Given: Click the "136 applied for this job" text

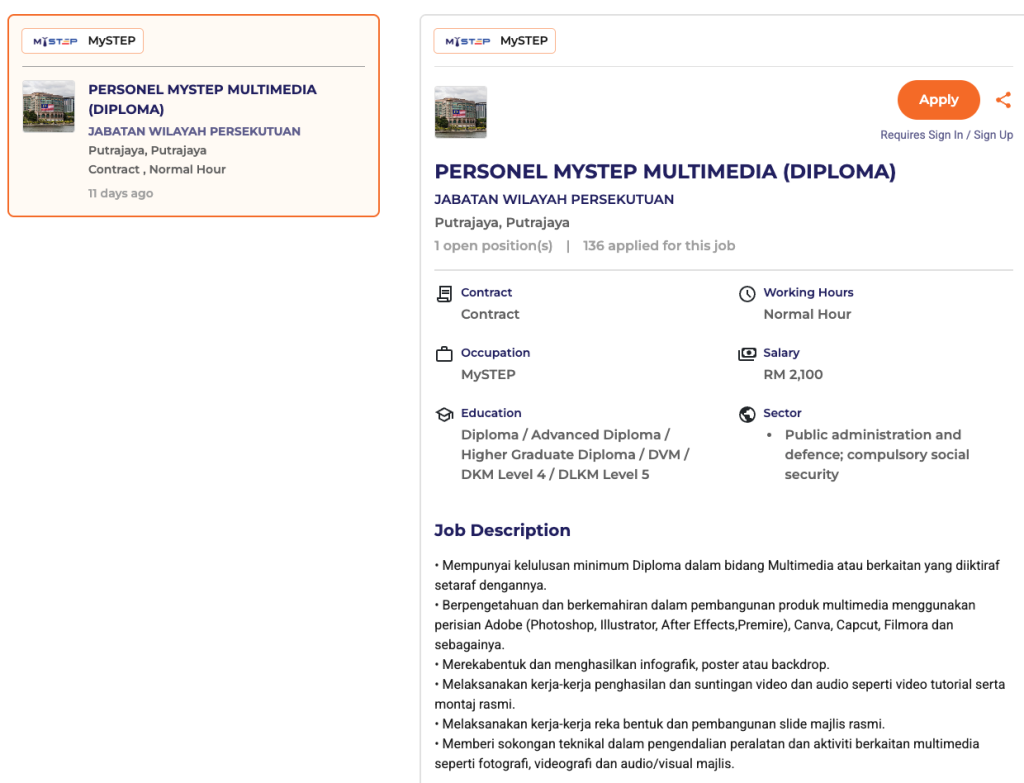Looking at the screenshot, I should point(659,245).
